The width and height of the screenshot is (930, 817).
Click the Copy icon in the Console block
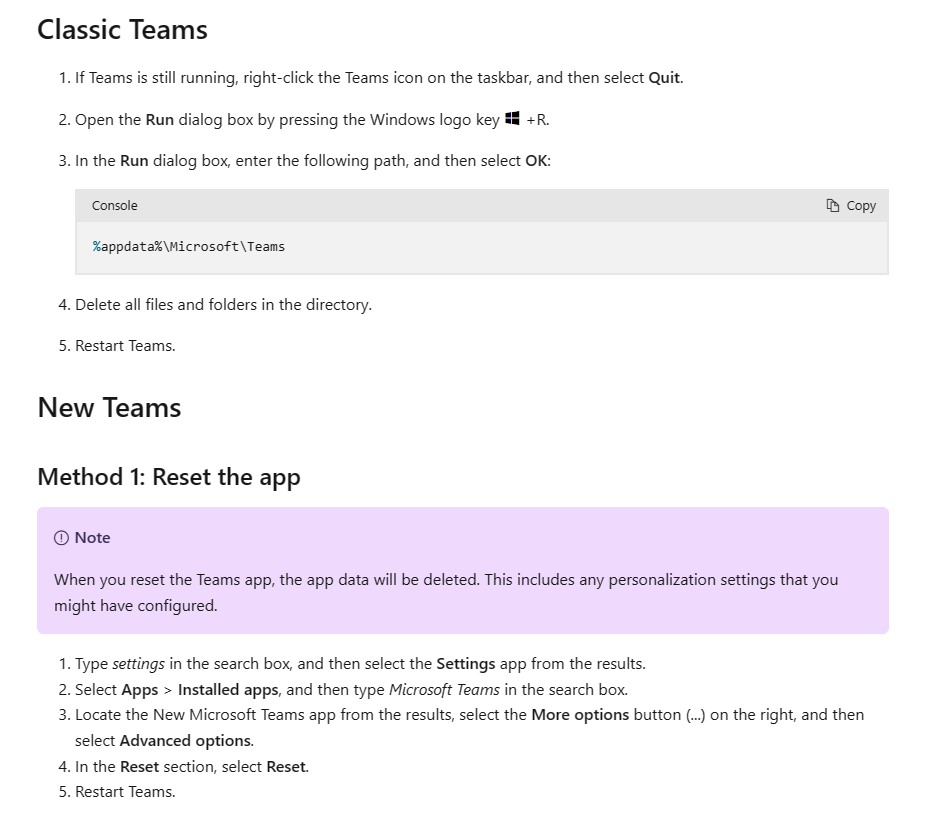point(833,205)
